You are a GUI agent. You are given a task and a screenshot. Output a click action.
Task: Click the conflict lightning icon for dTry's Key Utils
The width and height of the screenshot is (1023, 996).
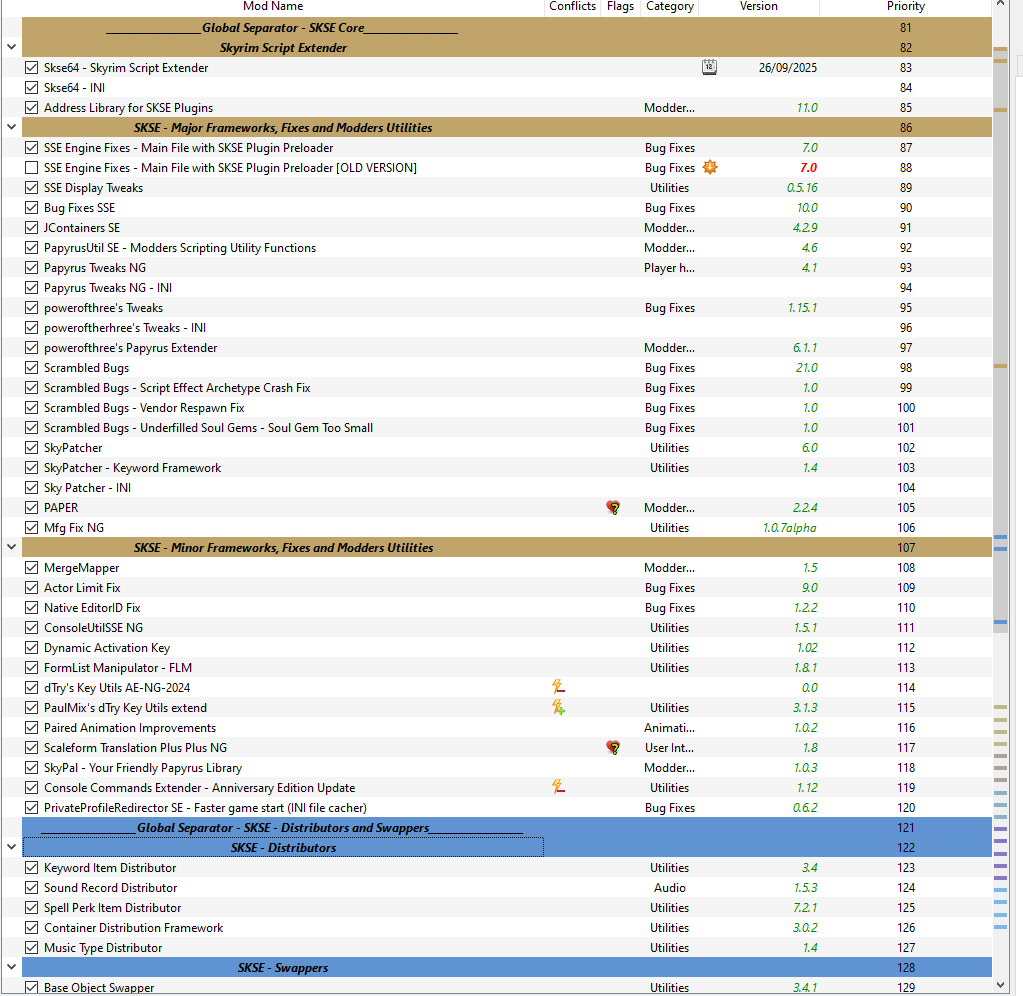558,687
